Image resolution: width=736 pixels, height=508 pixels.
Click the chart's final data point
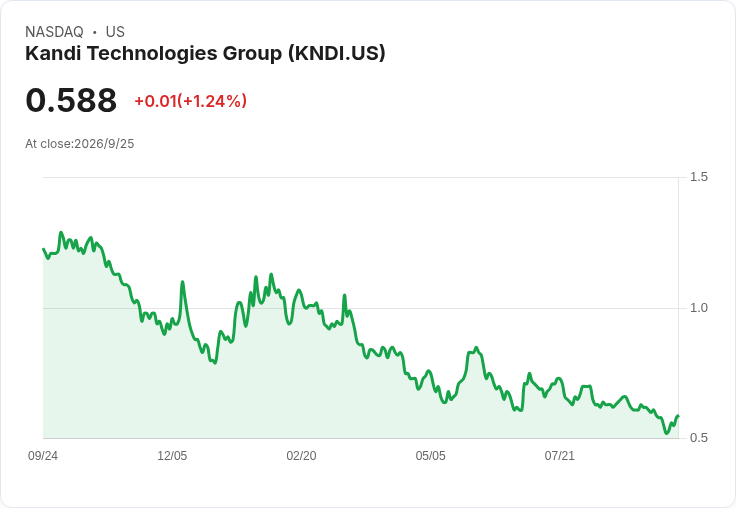click(x=678, y=416)
